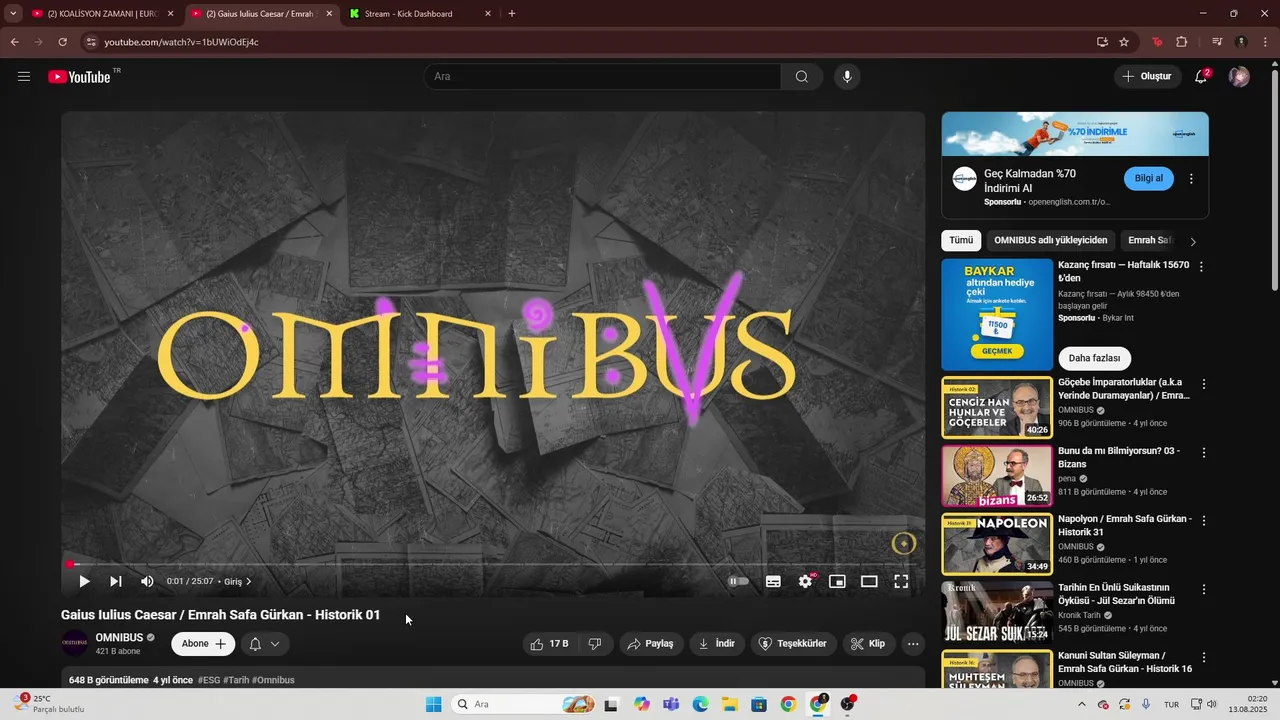Viewport: 1280px width, 720px height.
Task: Install app icon in address bar
Action: (x=1102, y=42)
